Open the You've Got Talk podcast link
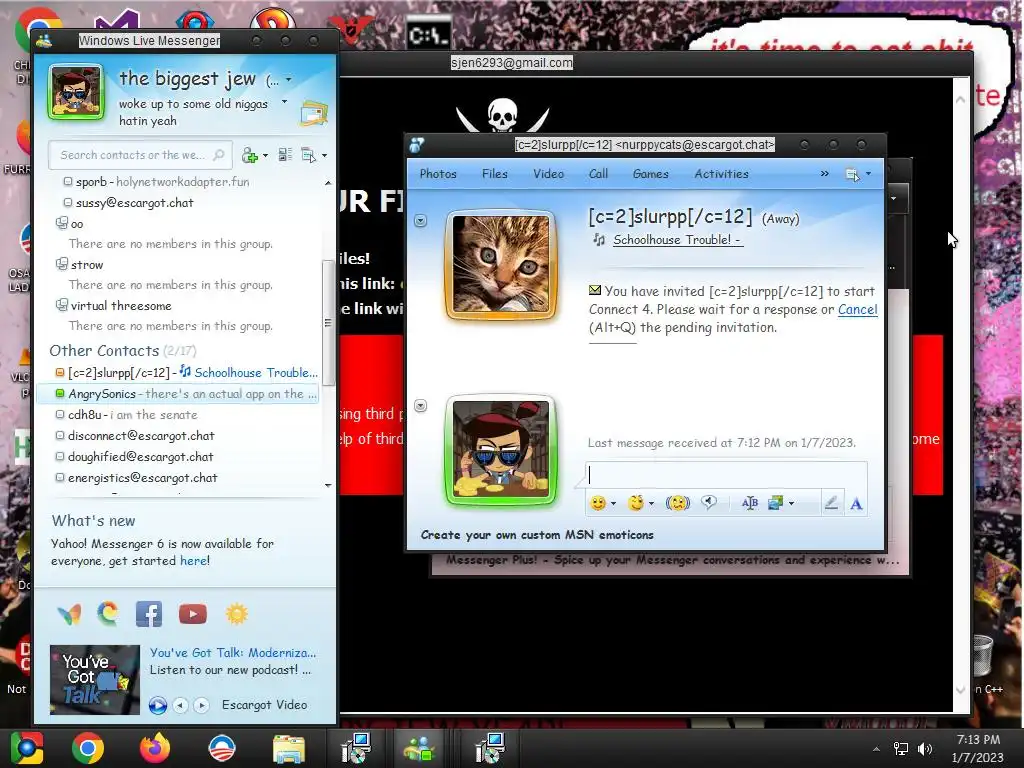Image resolution: width=1024 pixels, height=768 pixels. point(233,652)
